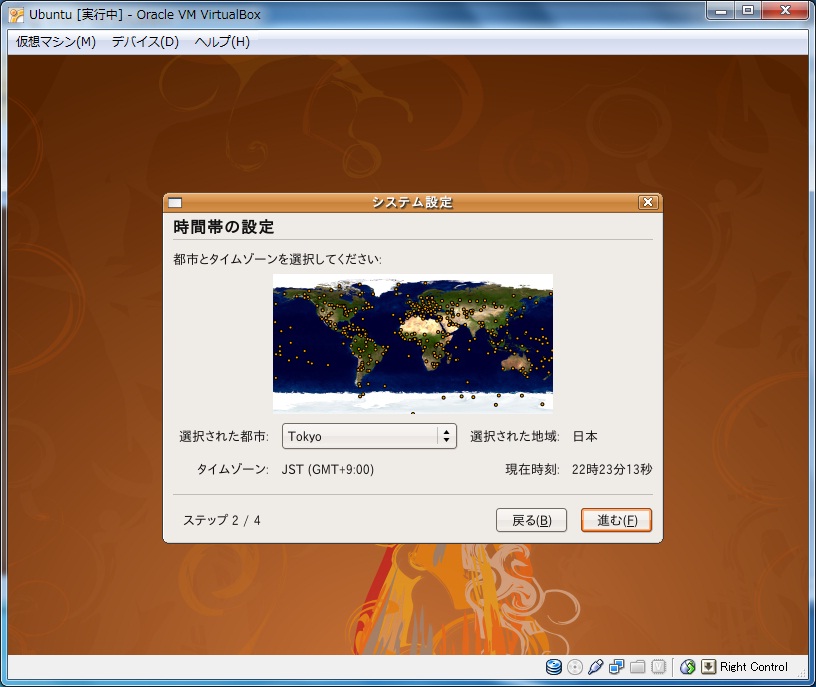Click the hard disk activity icon in status bar

coord(553,667)
